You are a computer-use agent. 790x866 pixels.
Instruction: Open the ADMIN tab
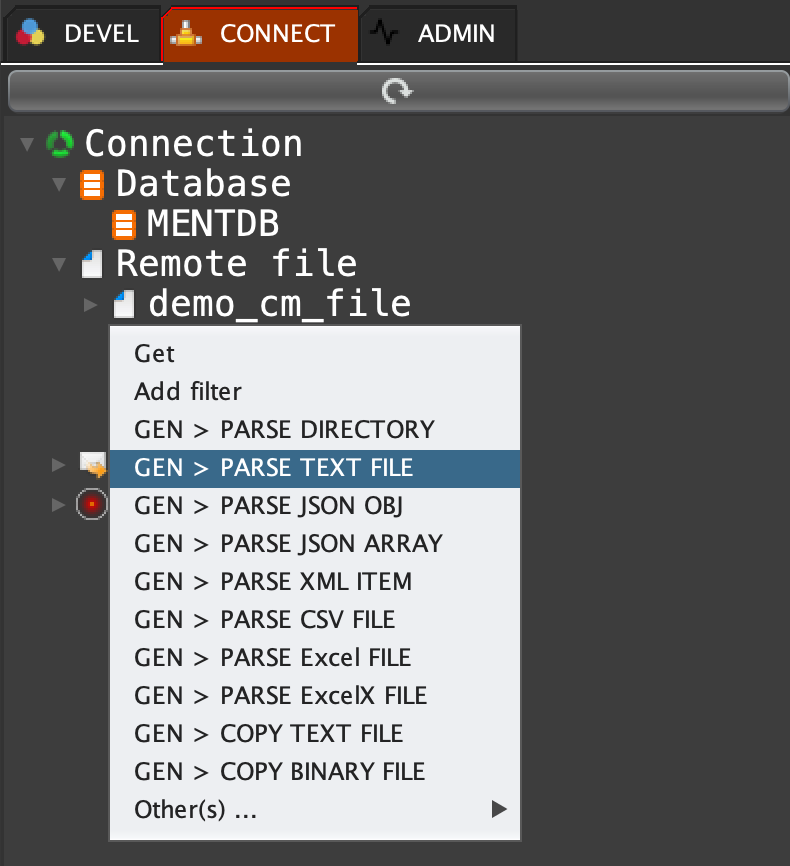click(x=438, y=34)
